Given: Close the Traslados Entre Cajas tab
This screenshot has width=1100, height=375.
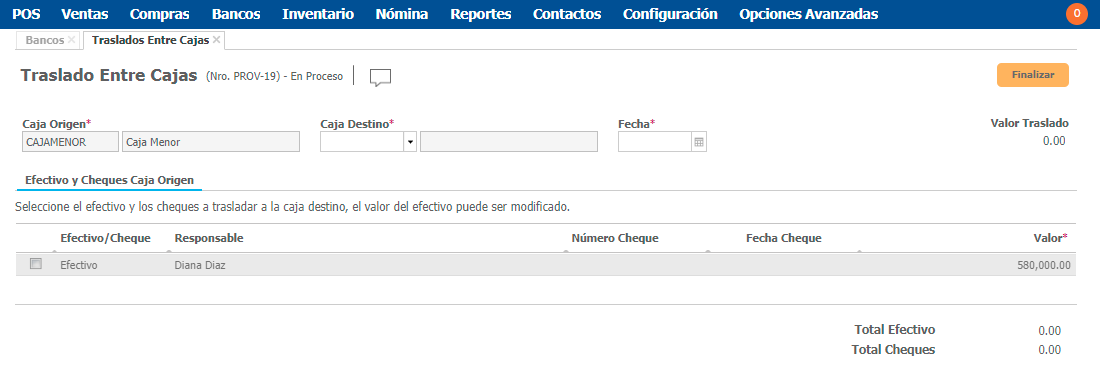Looking at the screenshot, I should pos(216,40).
